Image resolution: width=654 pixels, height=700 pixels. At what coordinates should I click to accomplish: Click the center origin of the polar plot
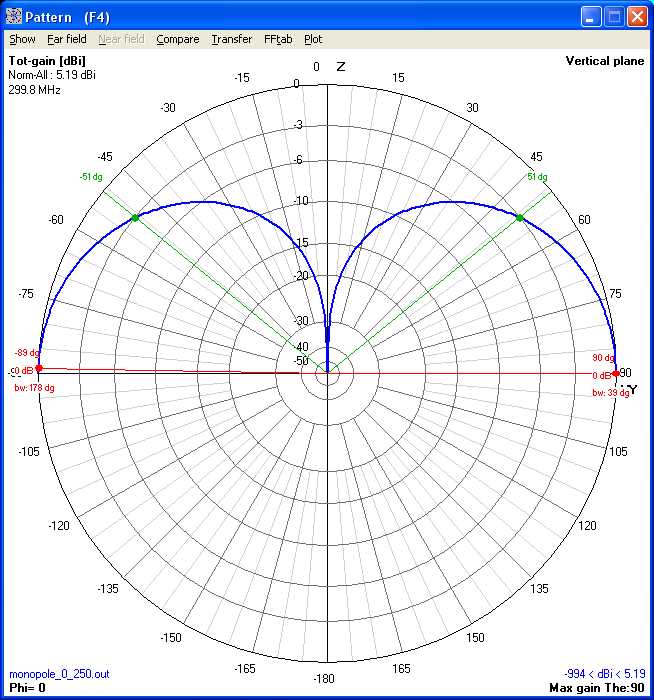pos(327,374)
